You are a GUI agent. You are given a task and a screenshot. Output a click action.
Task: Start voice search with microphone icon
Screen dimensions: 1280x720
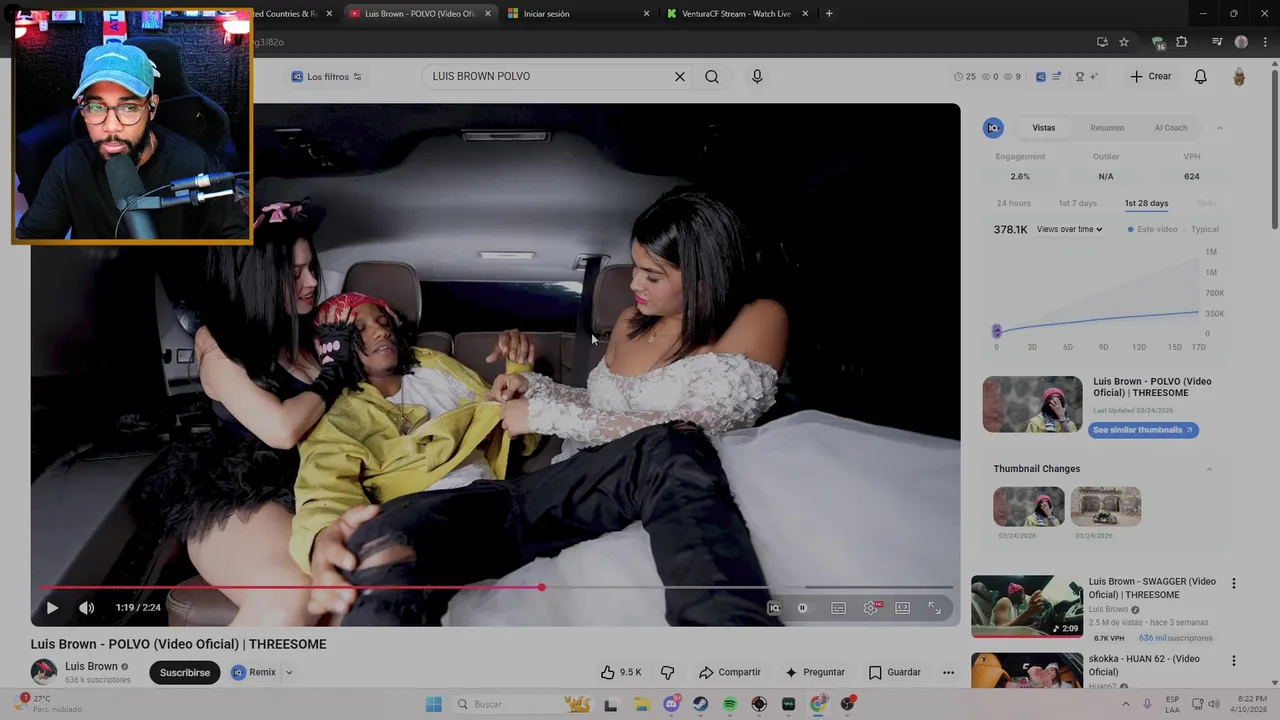click(x=757, y=77)
